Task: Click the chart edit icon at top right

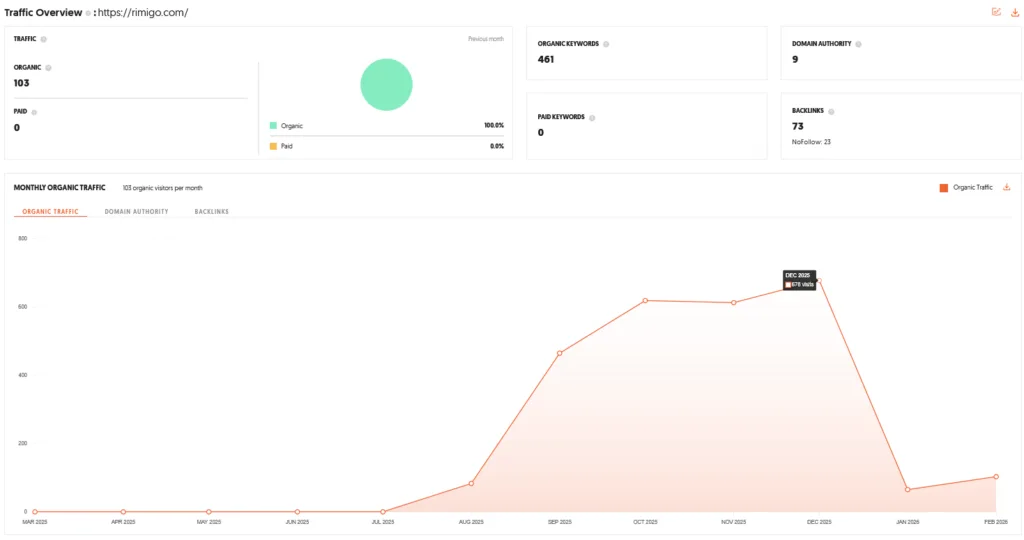Action: 996,12
